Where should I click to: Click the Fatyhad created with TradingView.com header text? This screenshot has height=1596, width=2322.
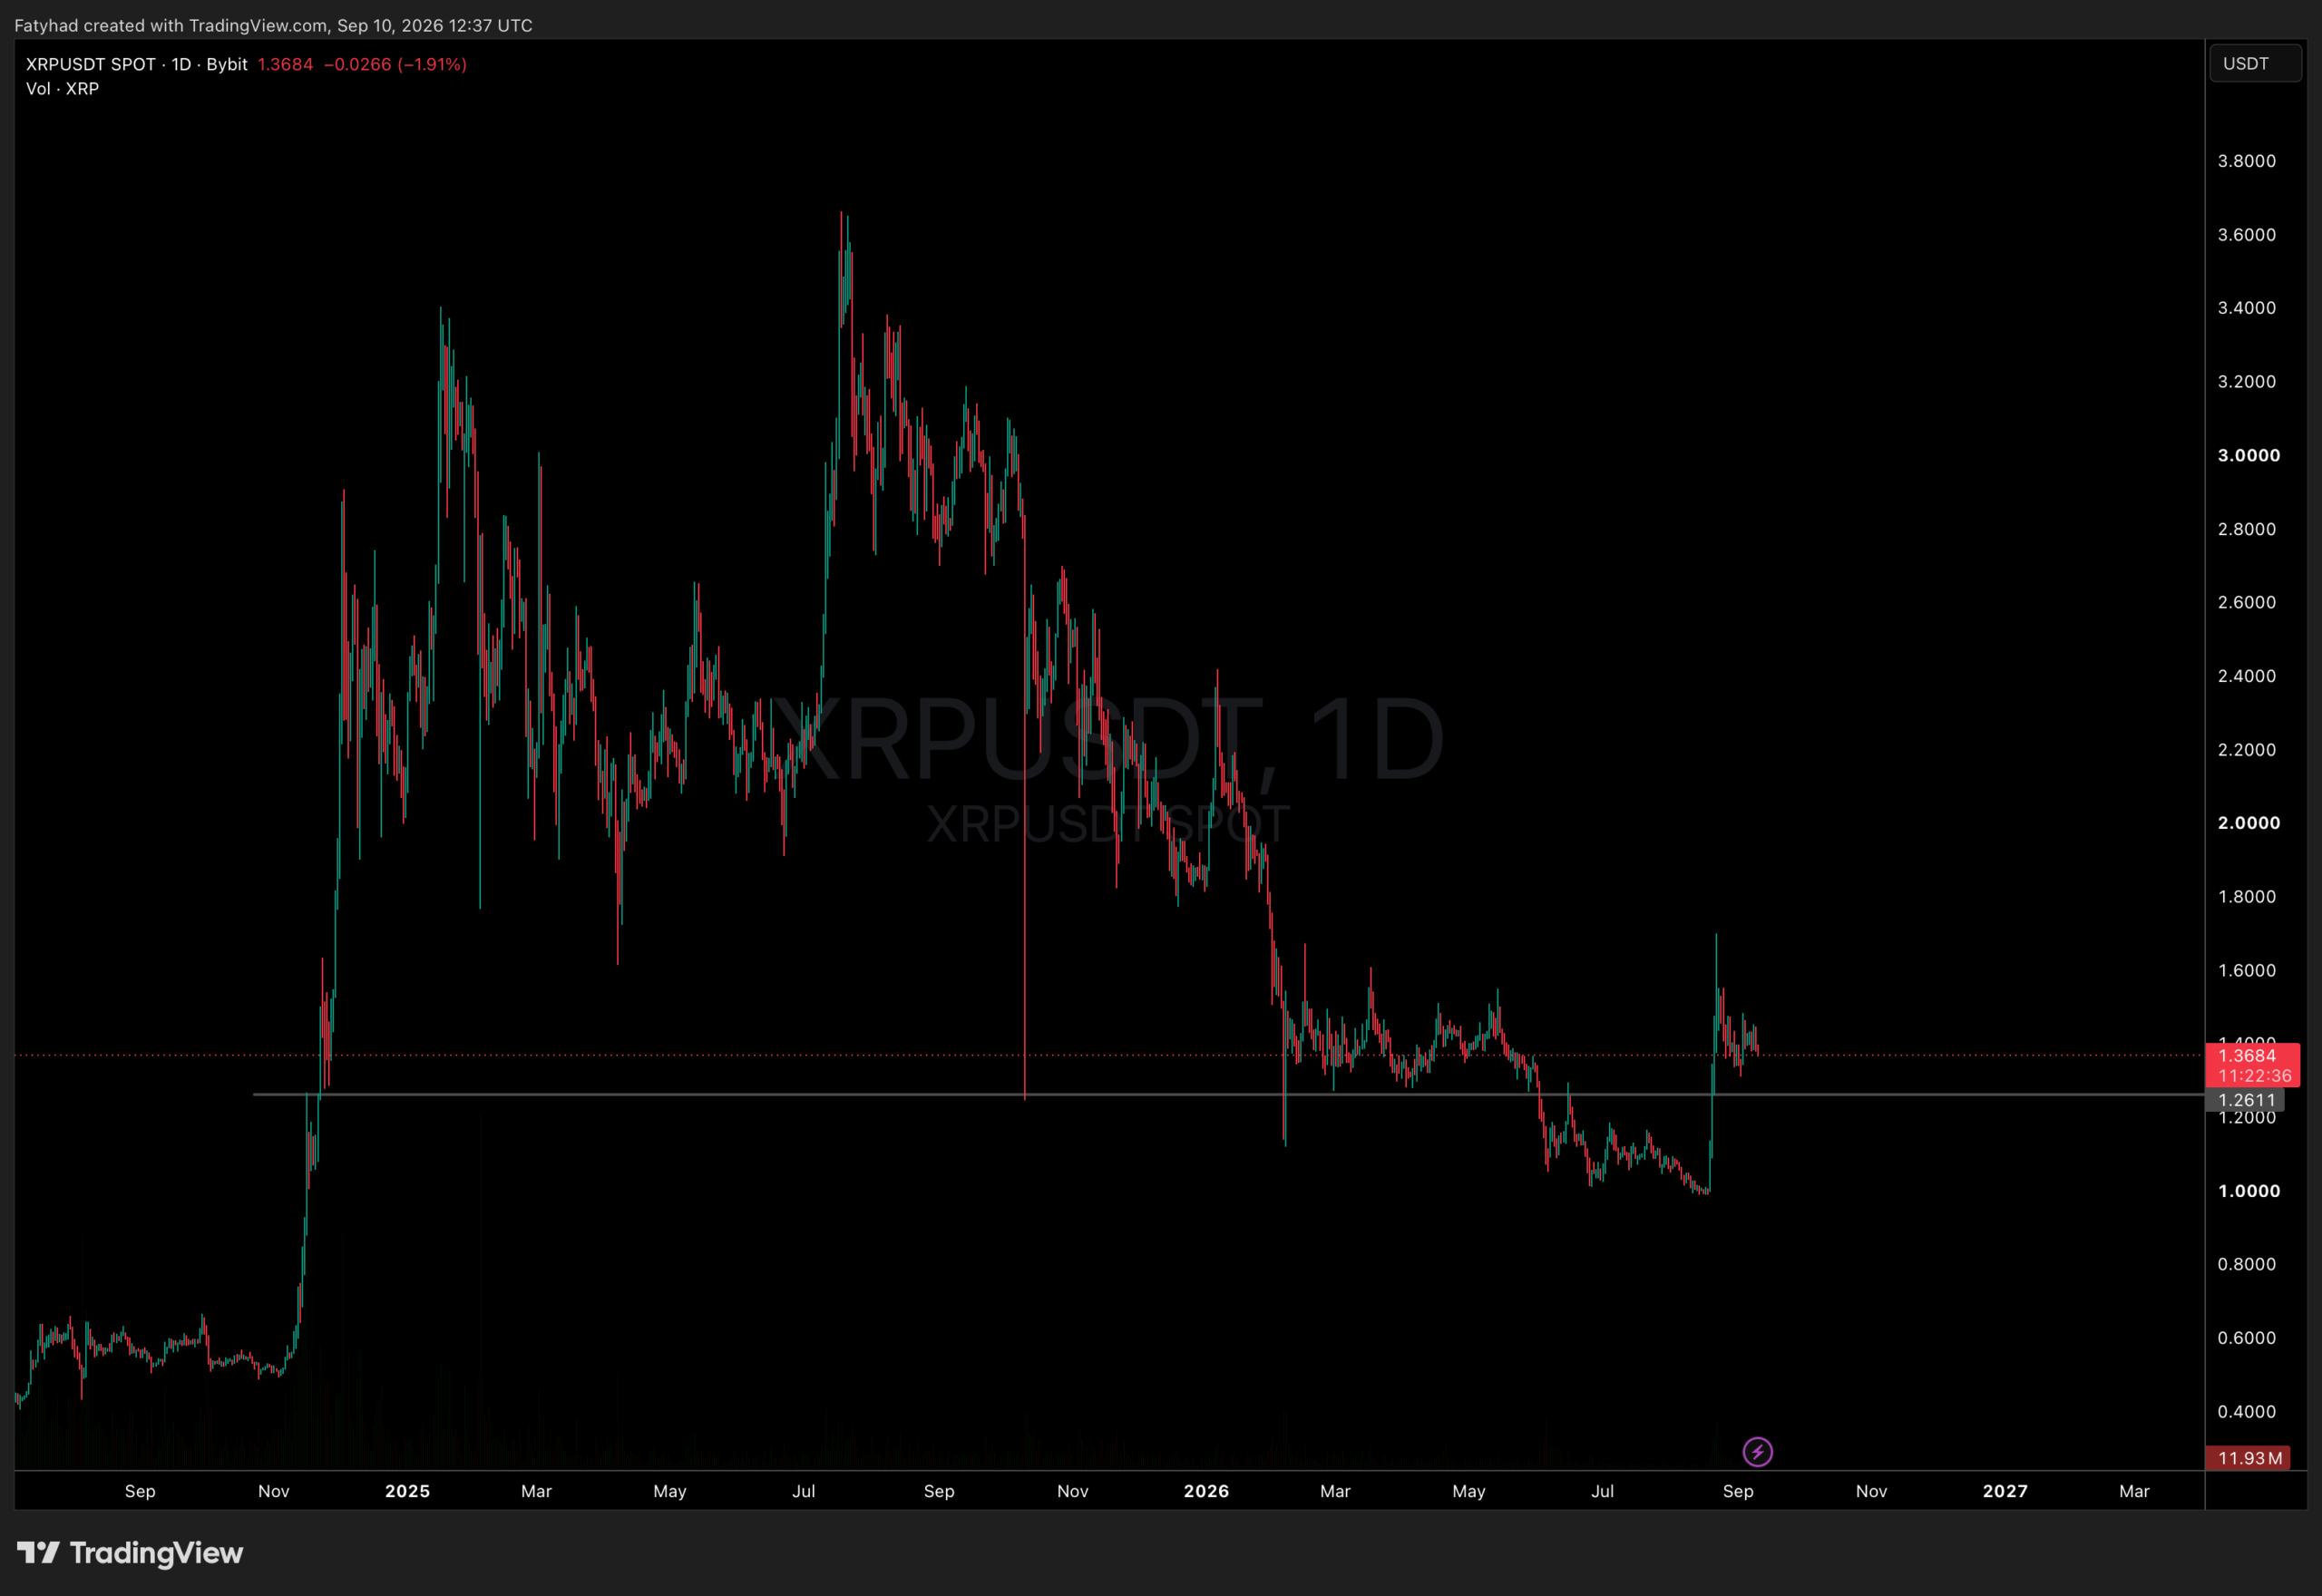[273, 25]
